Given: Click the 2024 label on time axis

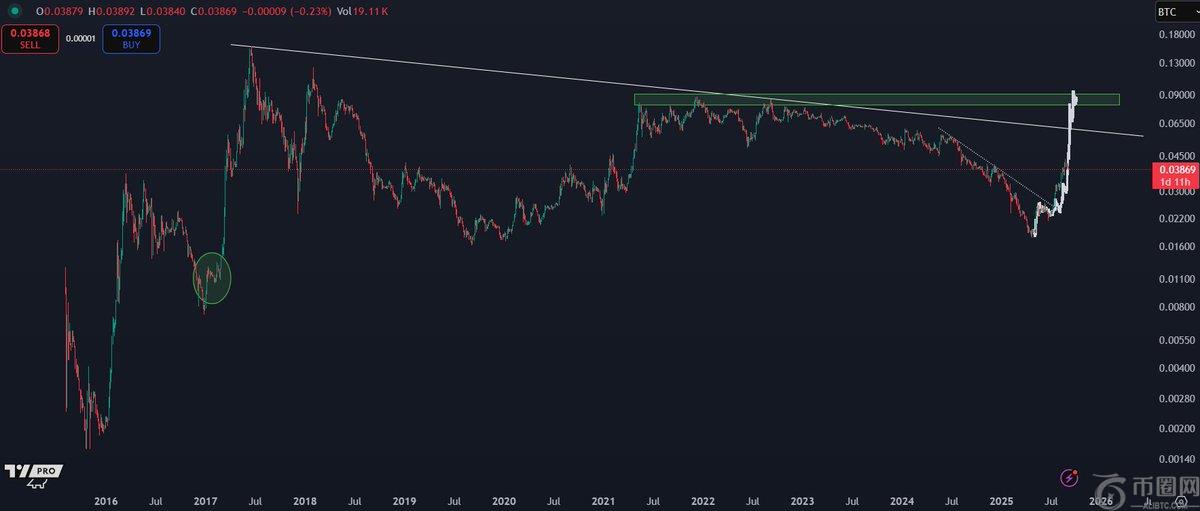Looking at the screenshot, I should point(902,500).
